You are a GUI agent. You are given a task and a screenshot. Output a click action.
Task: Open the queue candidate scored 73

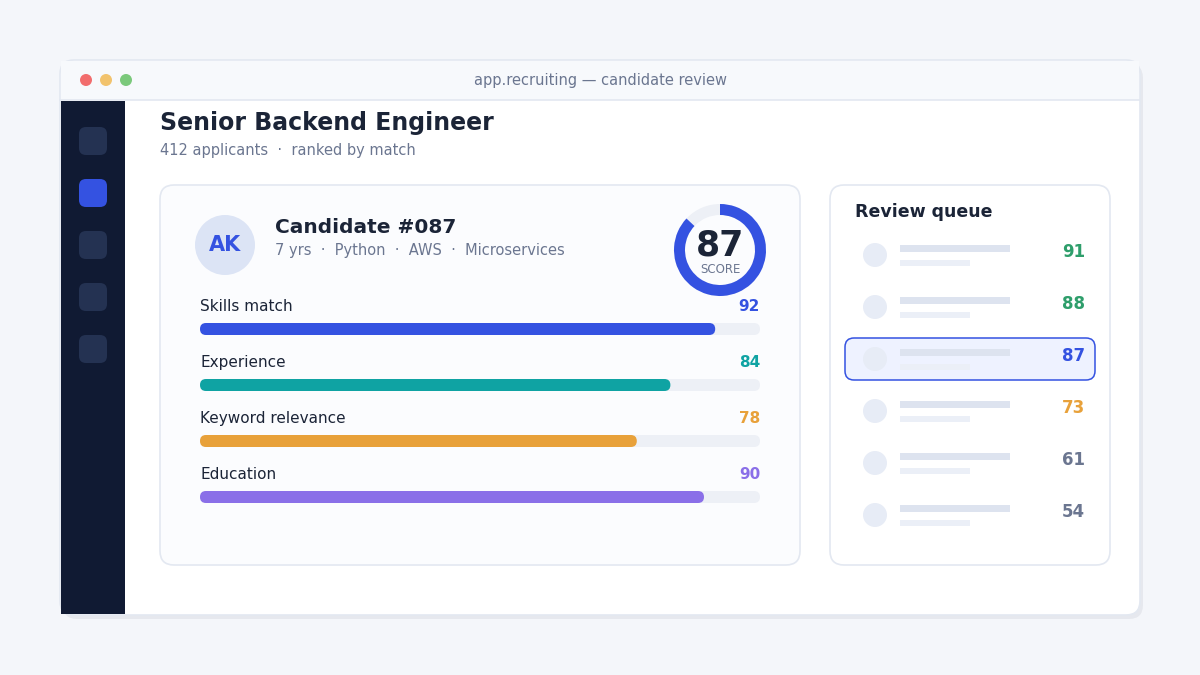click(x=970, y=411)
